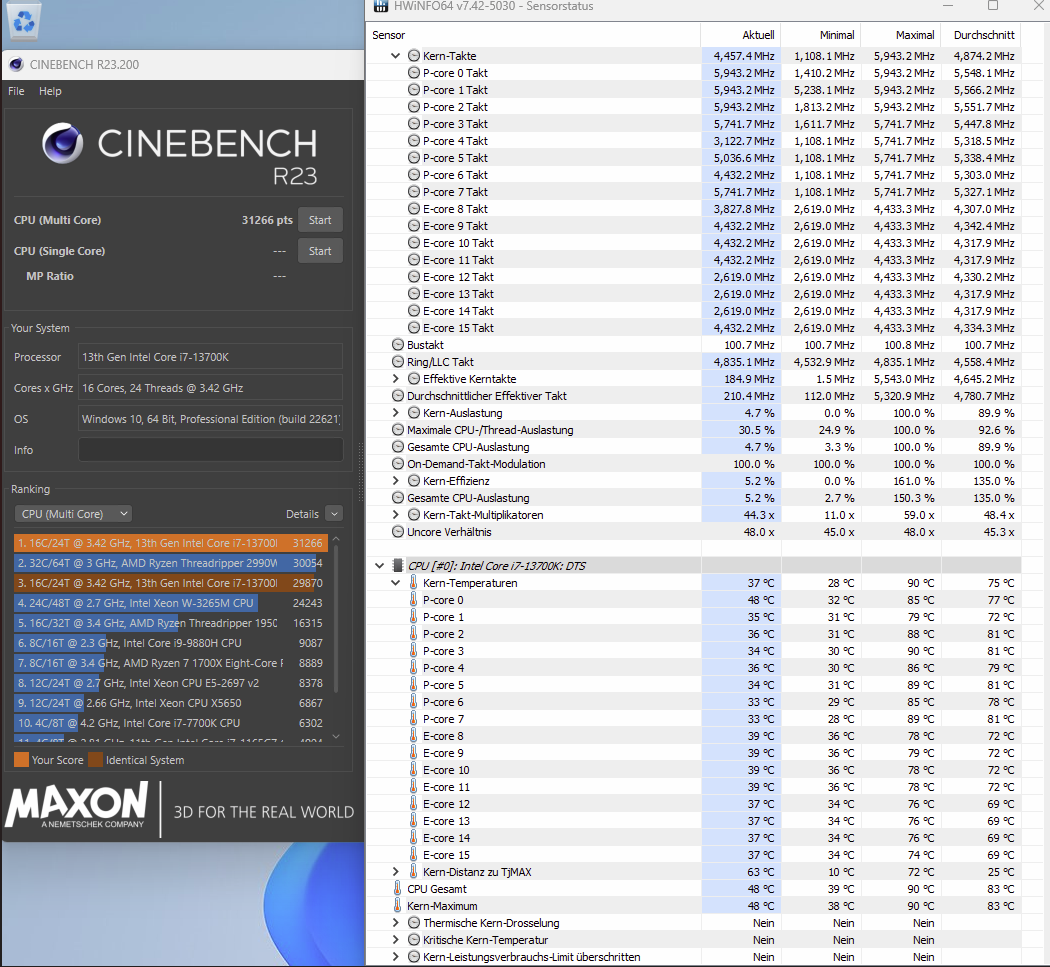The image size is (1050, 967).
Task: Select ranking entry 10 Intel Core i7-7700K
Action: 171,723
